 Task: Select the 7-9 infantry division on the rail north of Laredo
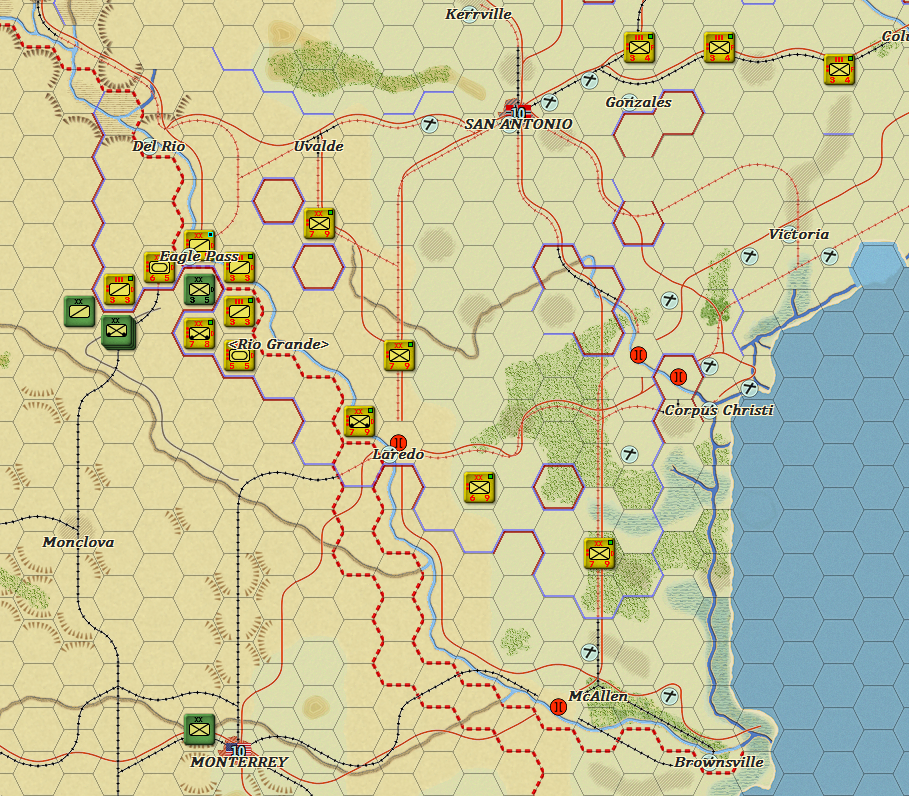pyautogui.click(x=399, y=355)
